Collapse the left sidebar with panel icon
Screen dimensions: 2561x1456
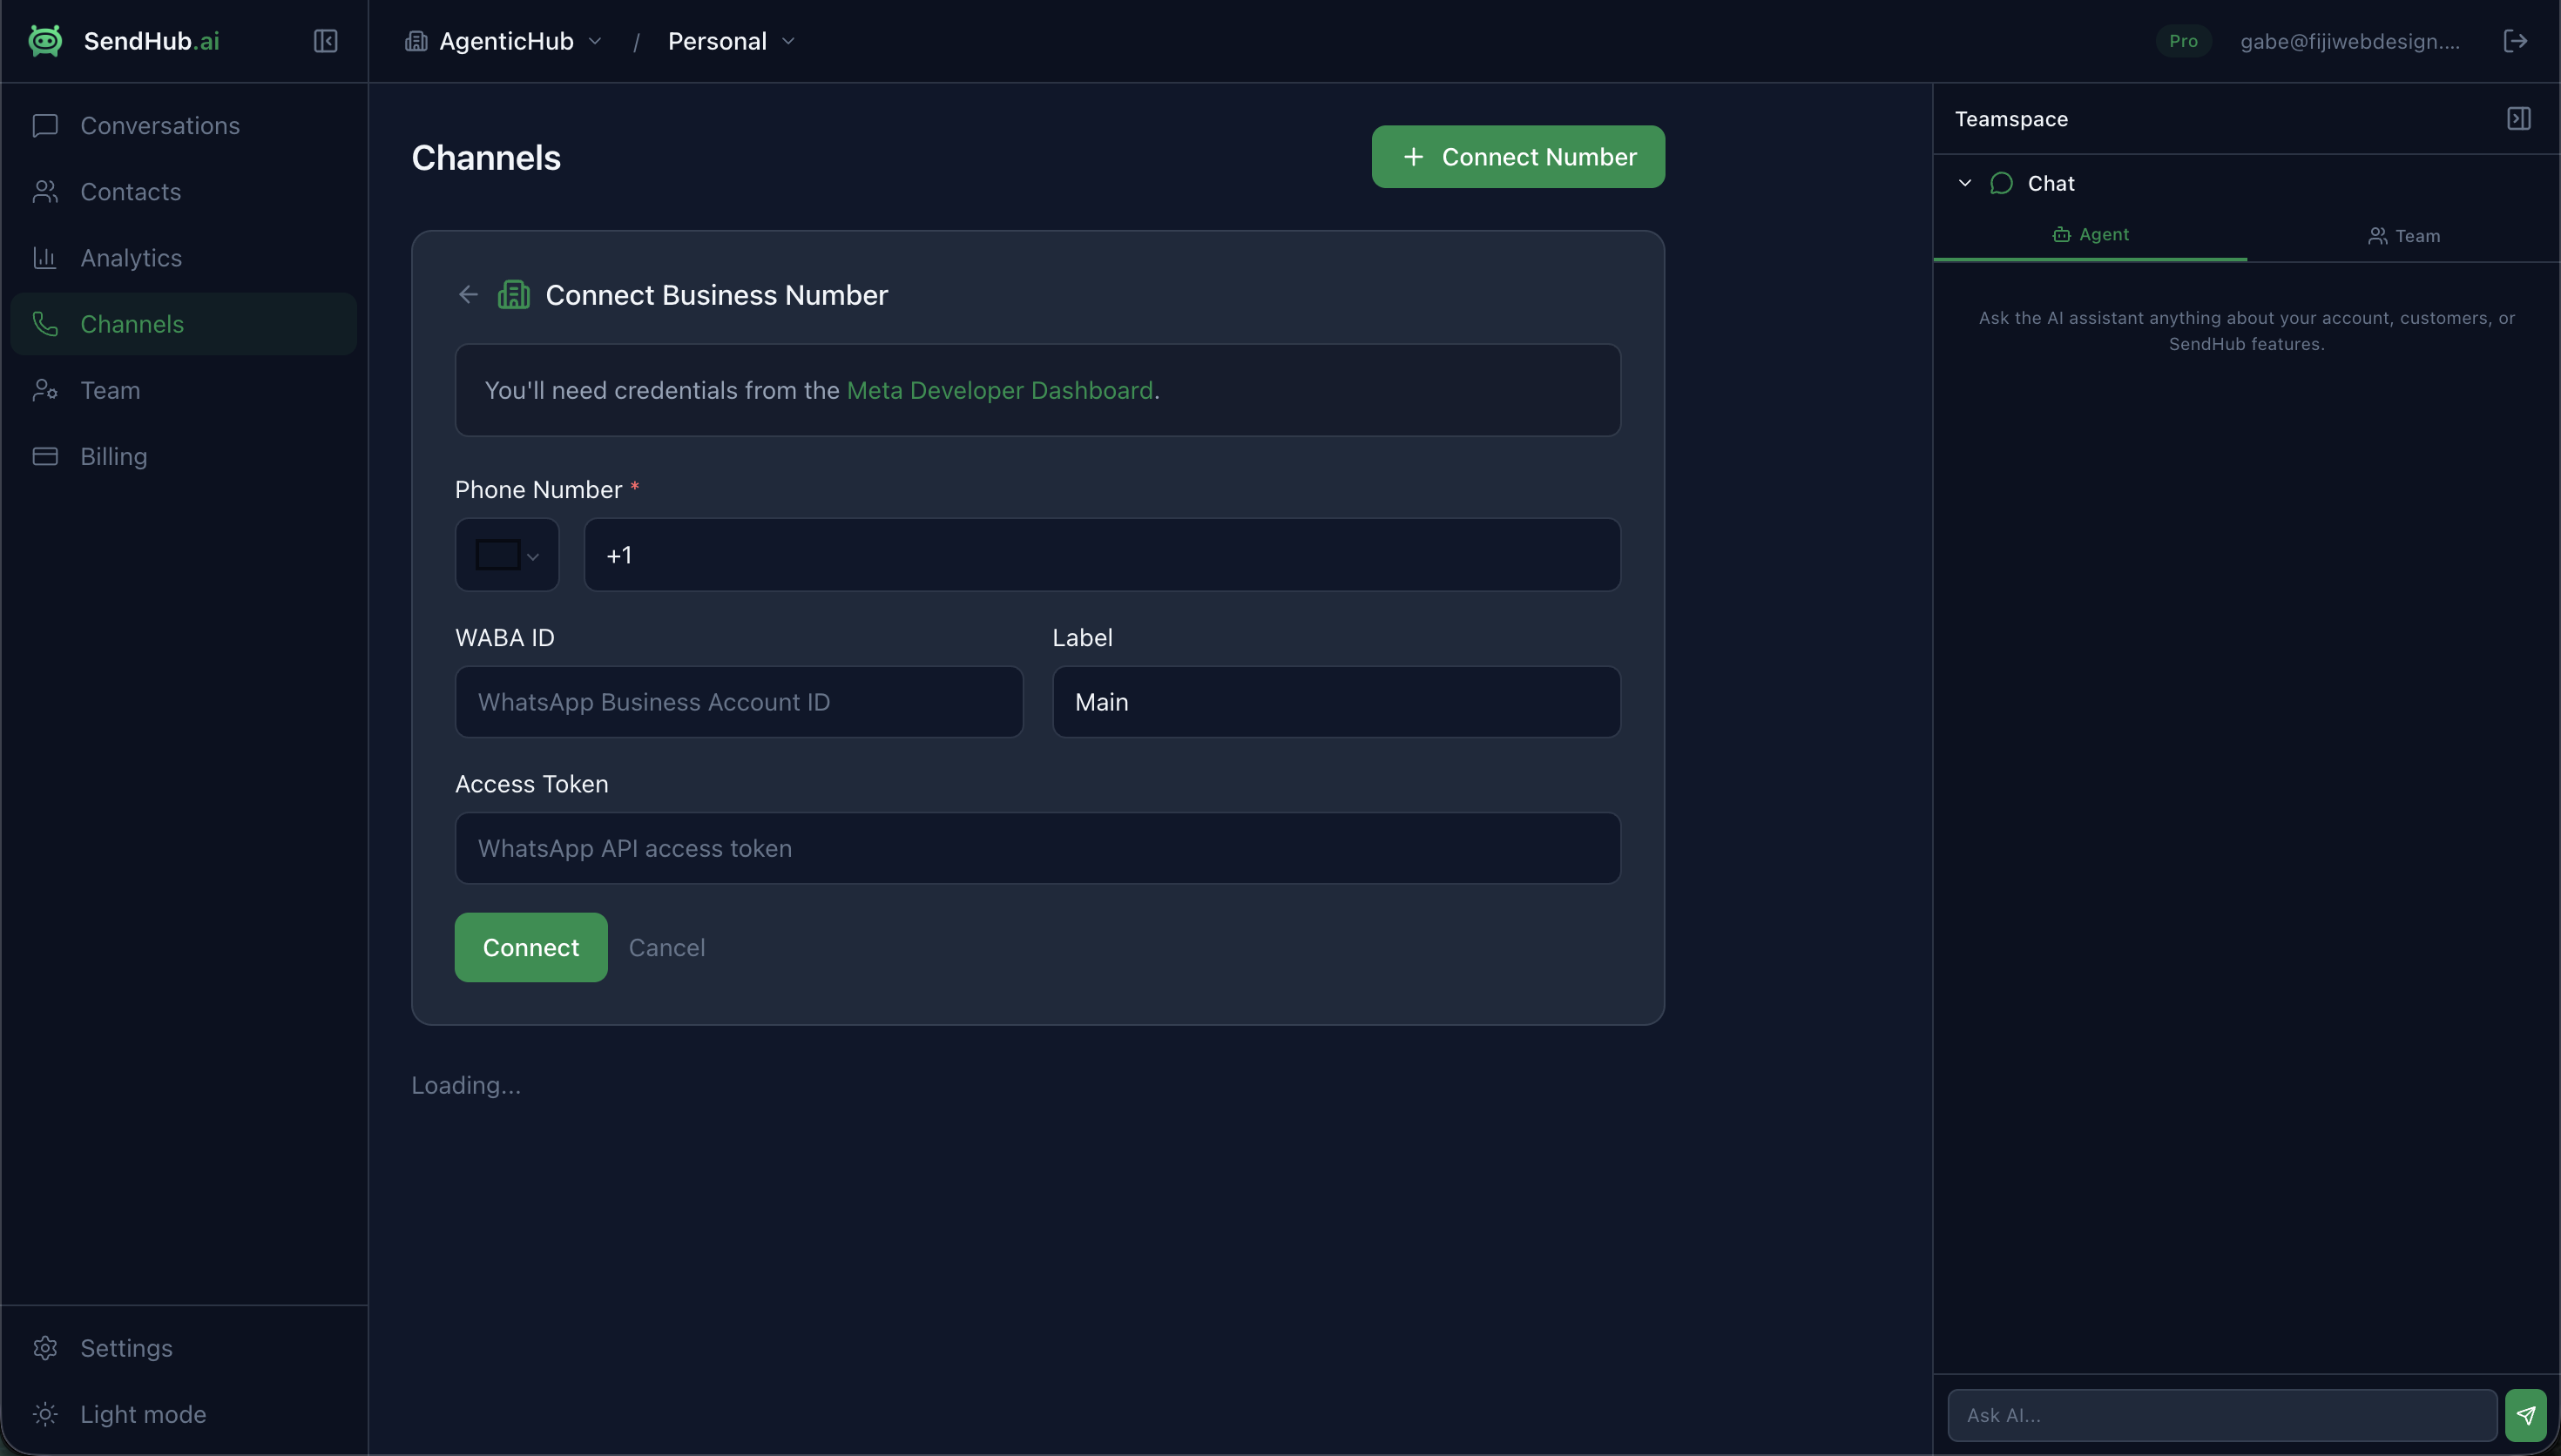point(325,41)
